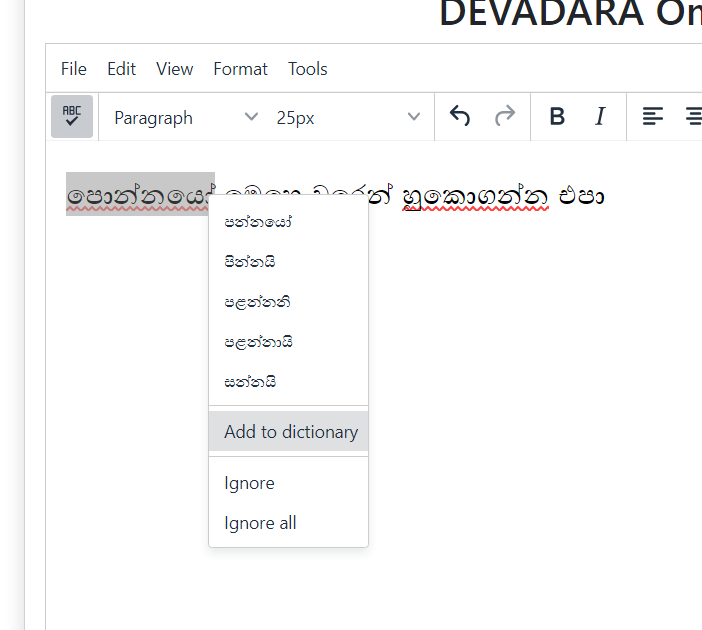Screen dimensions: 702x630
Task: Open the File menu
Action: pyautogui.click(x=74, y=69)
